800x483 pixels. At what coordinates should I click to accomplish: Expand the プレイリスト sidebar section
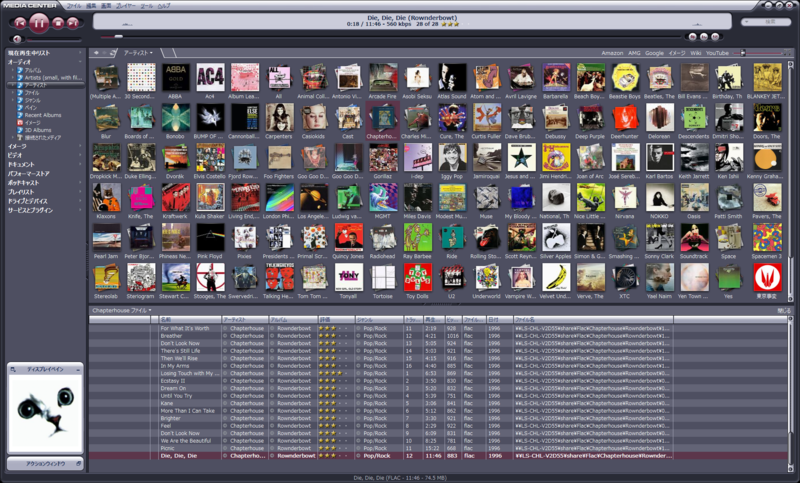coord(80,192)
